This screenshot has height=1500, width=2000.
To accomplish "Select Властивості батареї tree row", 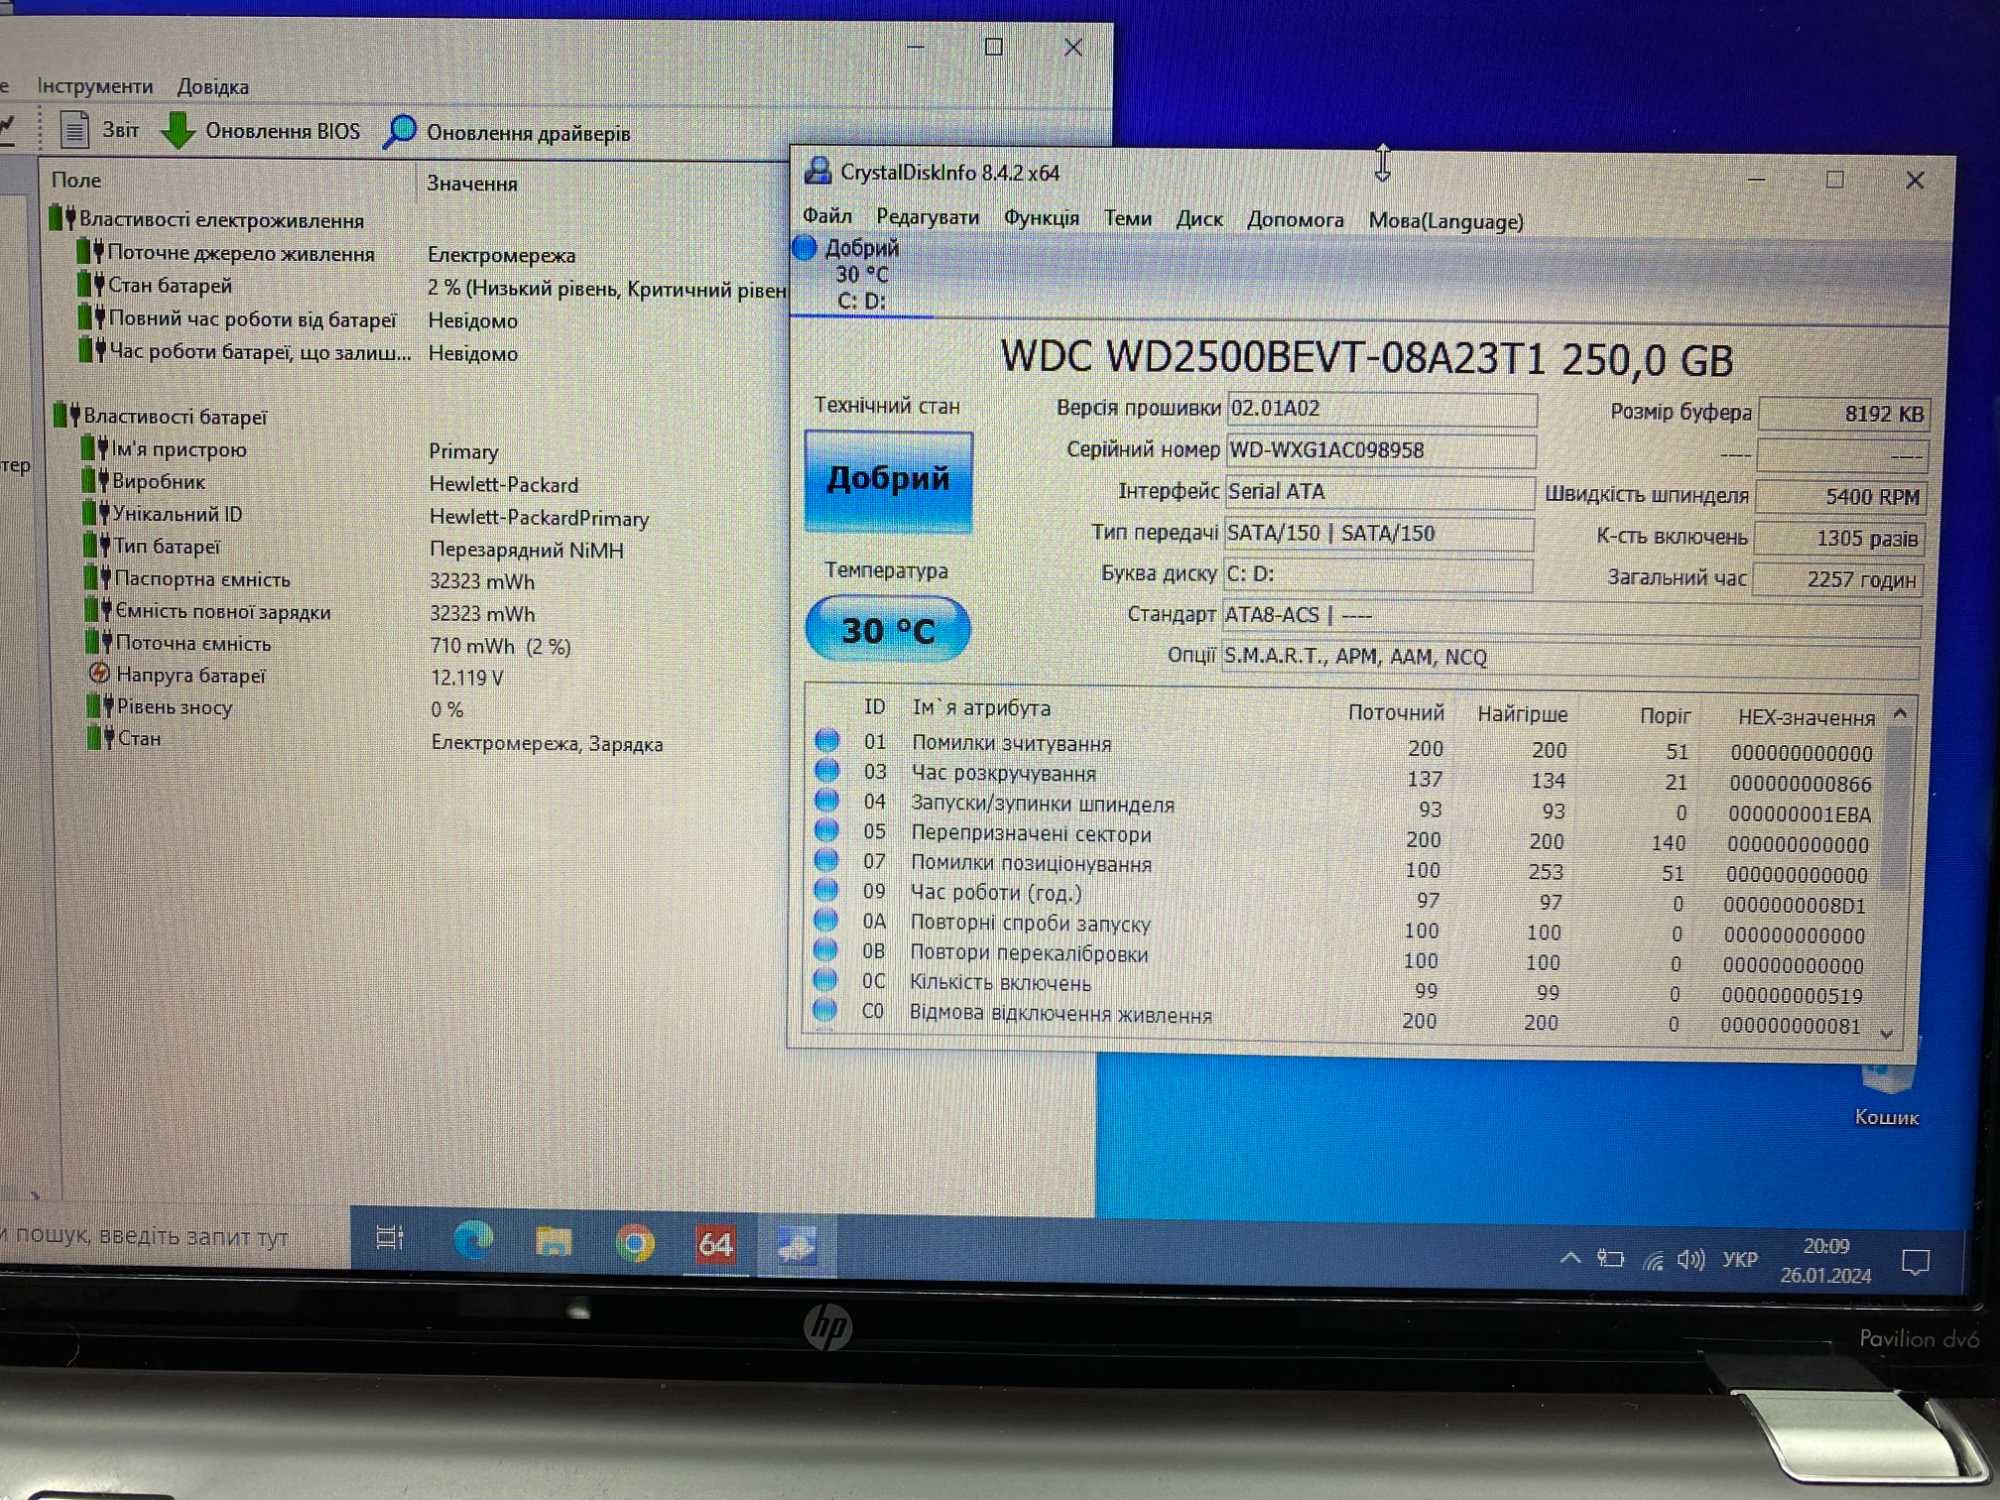I will click(x=162, y=415).
